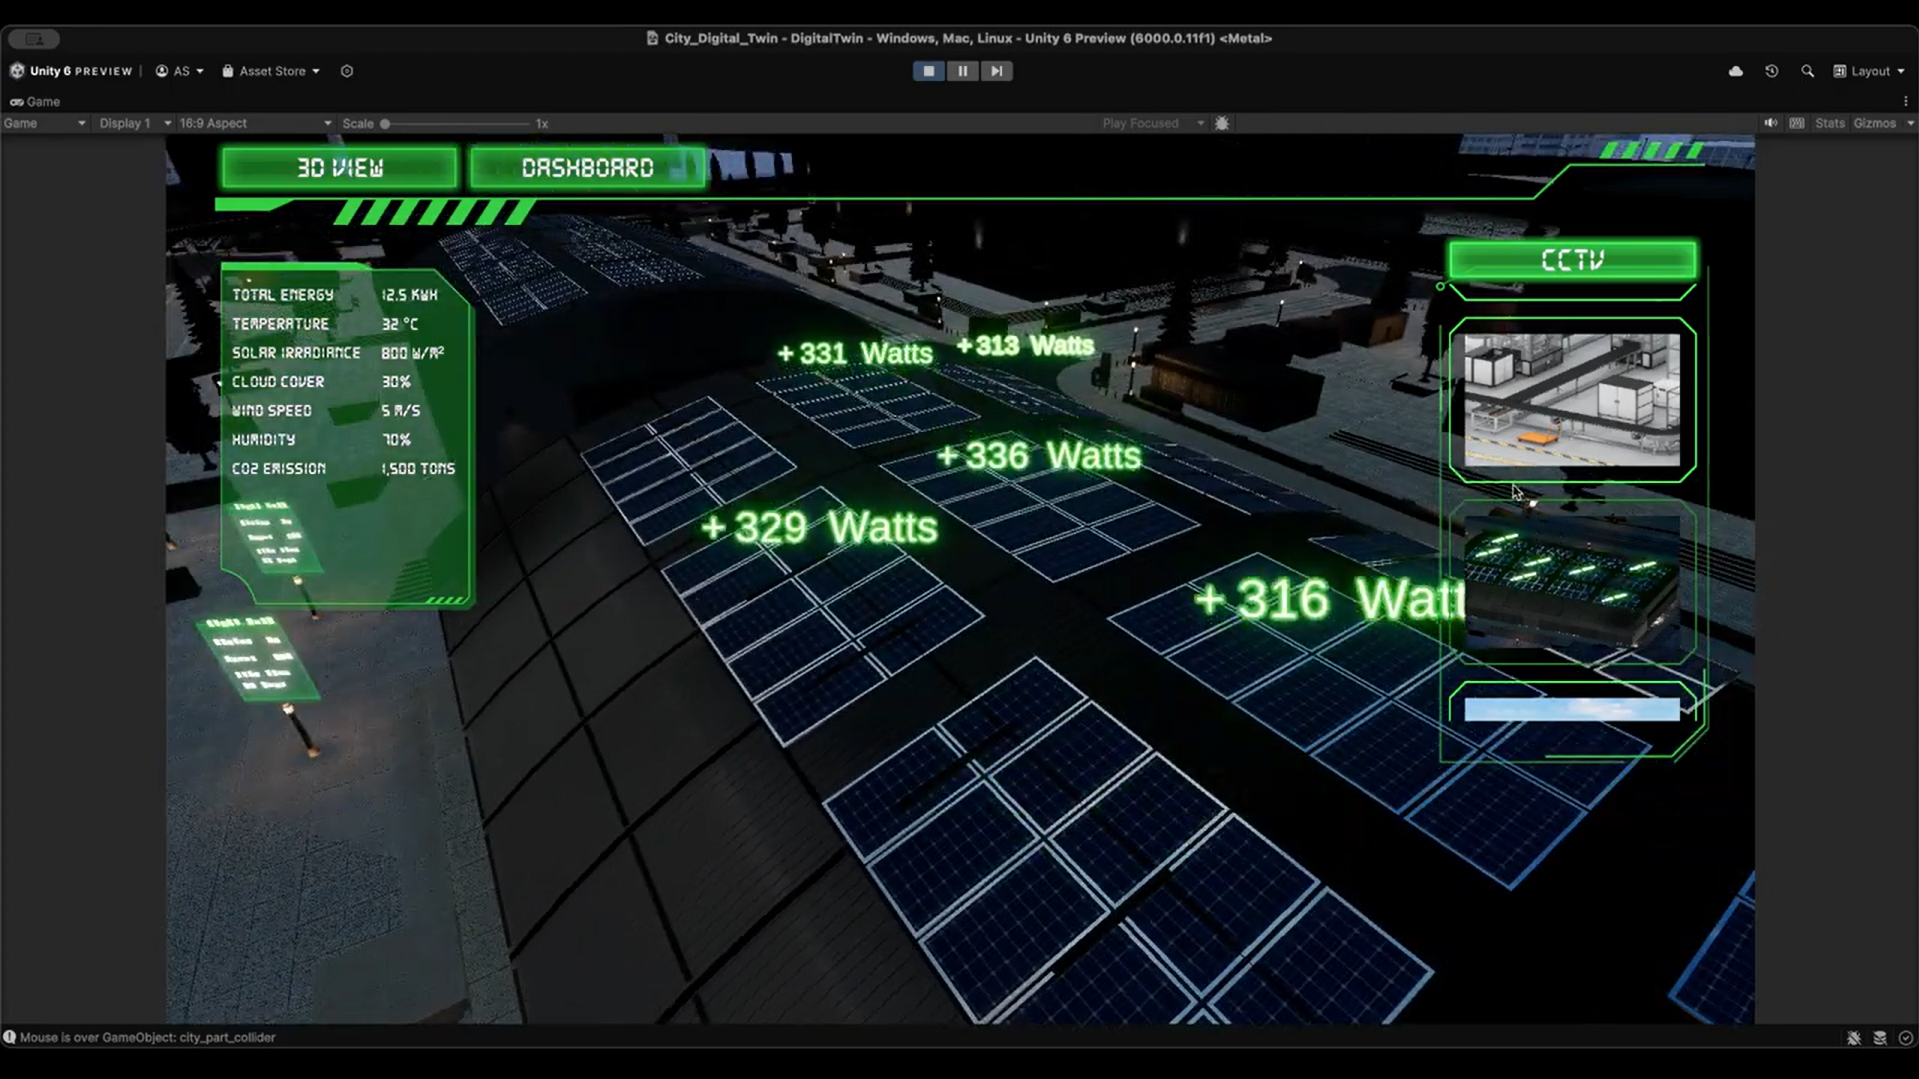
Task: Stop play mode with the stop button
Action: coord(928,71)
